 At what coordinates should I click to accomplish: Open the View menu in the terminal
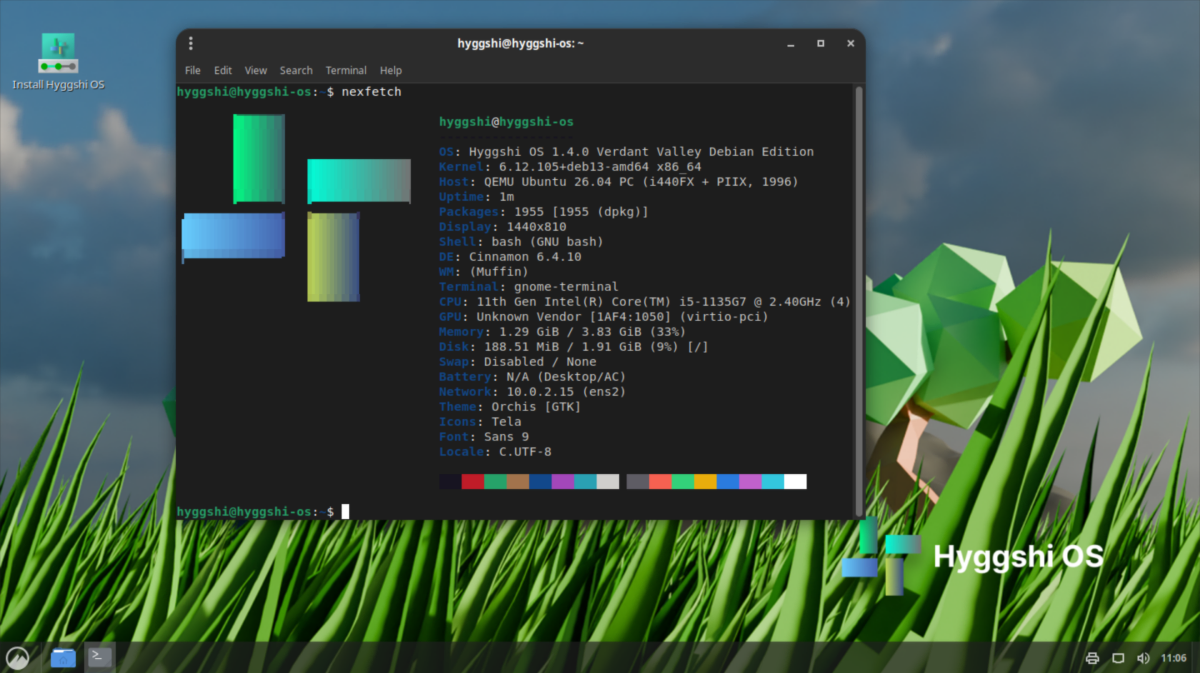coord(256,70)
